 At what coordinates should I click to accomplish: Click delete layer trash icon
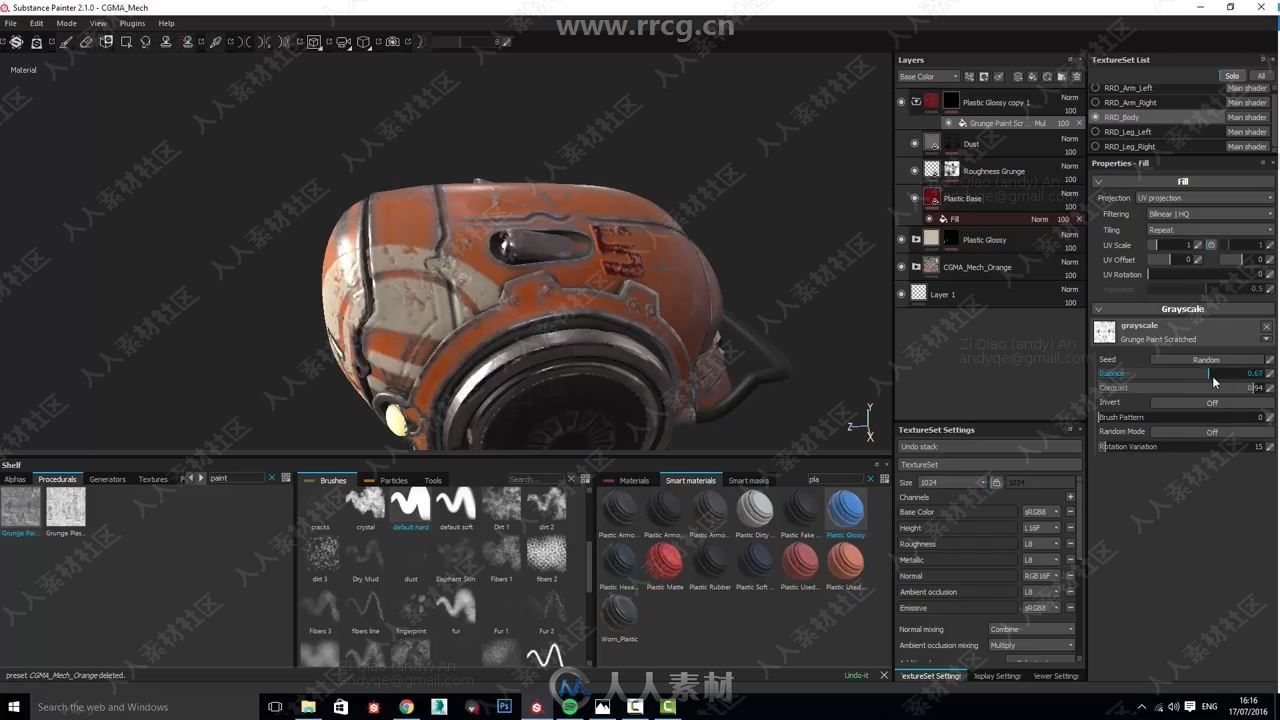pos(1076,77)
